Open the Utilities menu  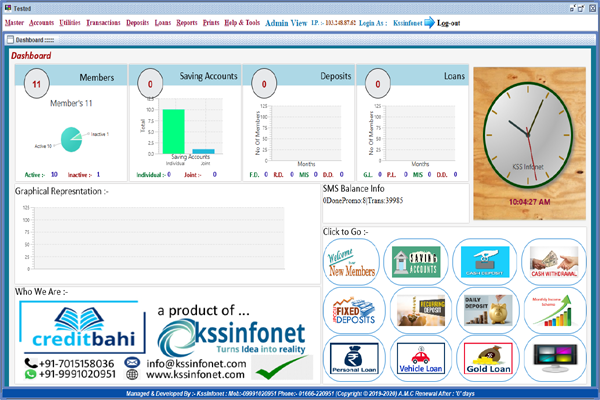click(70, 23)
